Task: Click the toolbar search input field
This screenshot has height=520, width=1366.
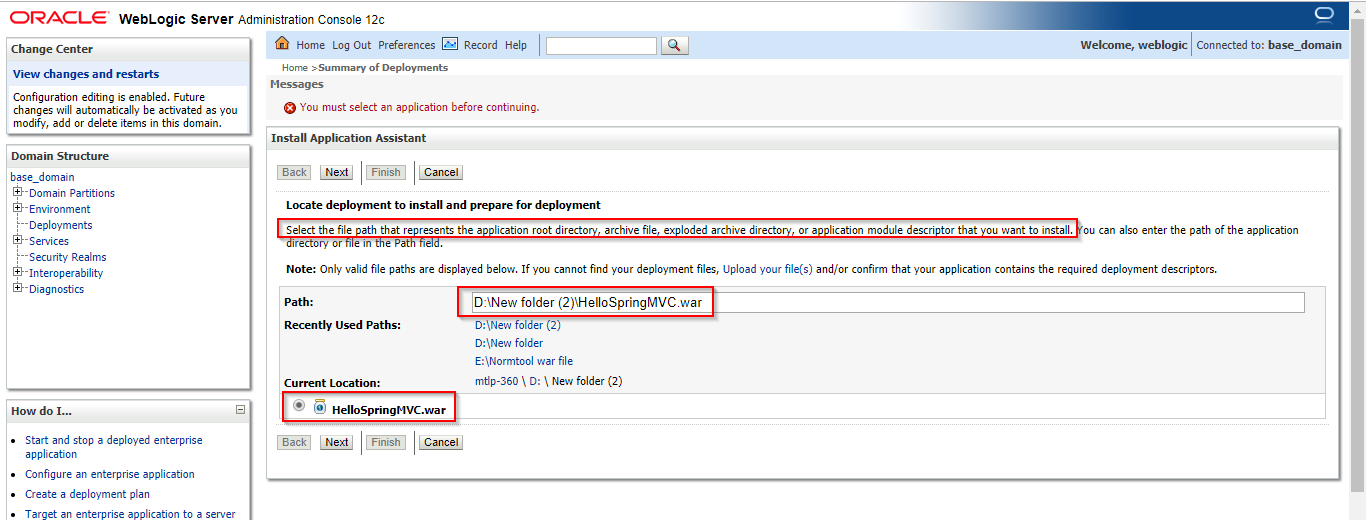Action: [601, 45]
